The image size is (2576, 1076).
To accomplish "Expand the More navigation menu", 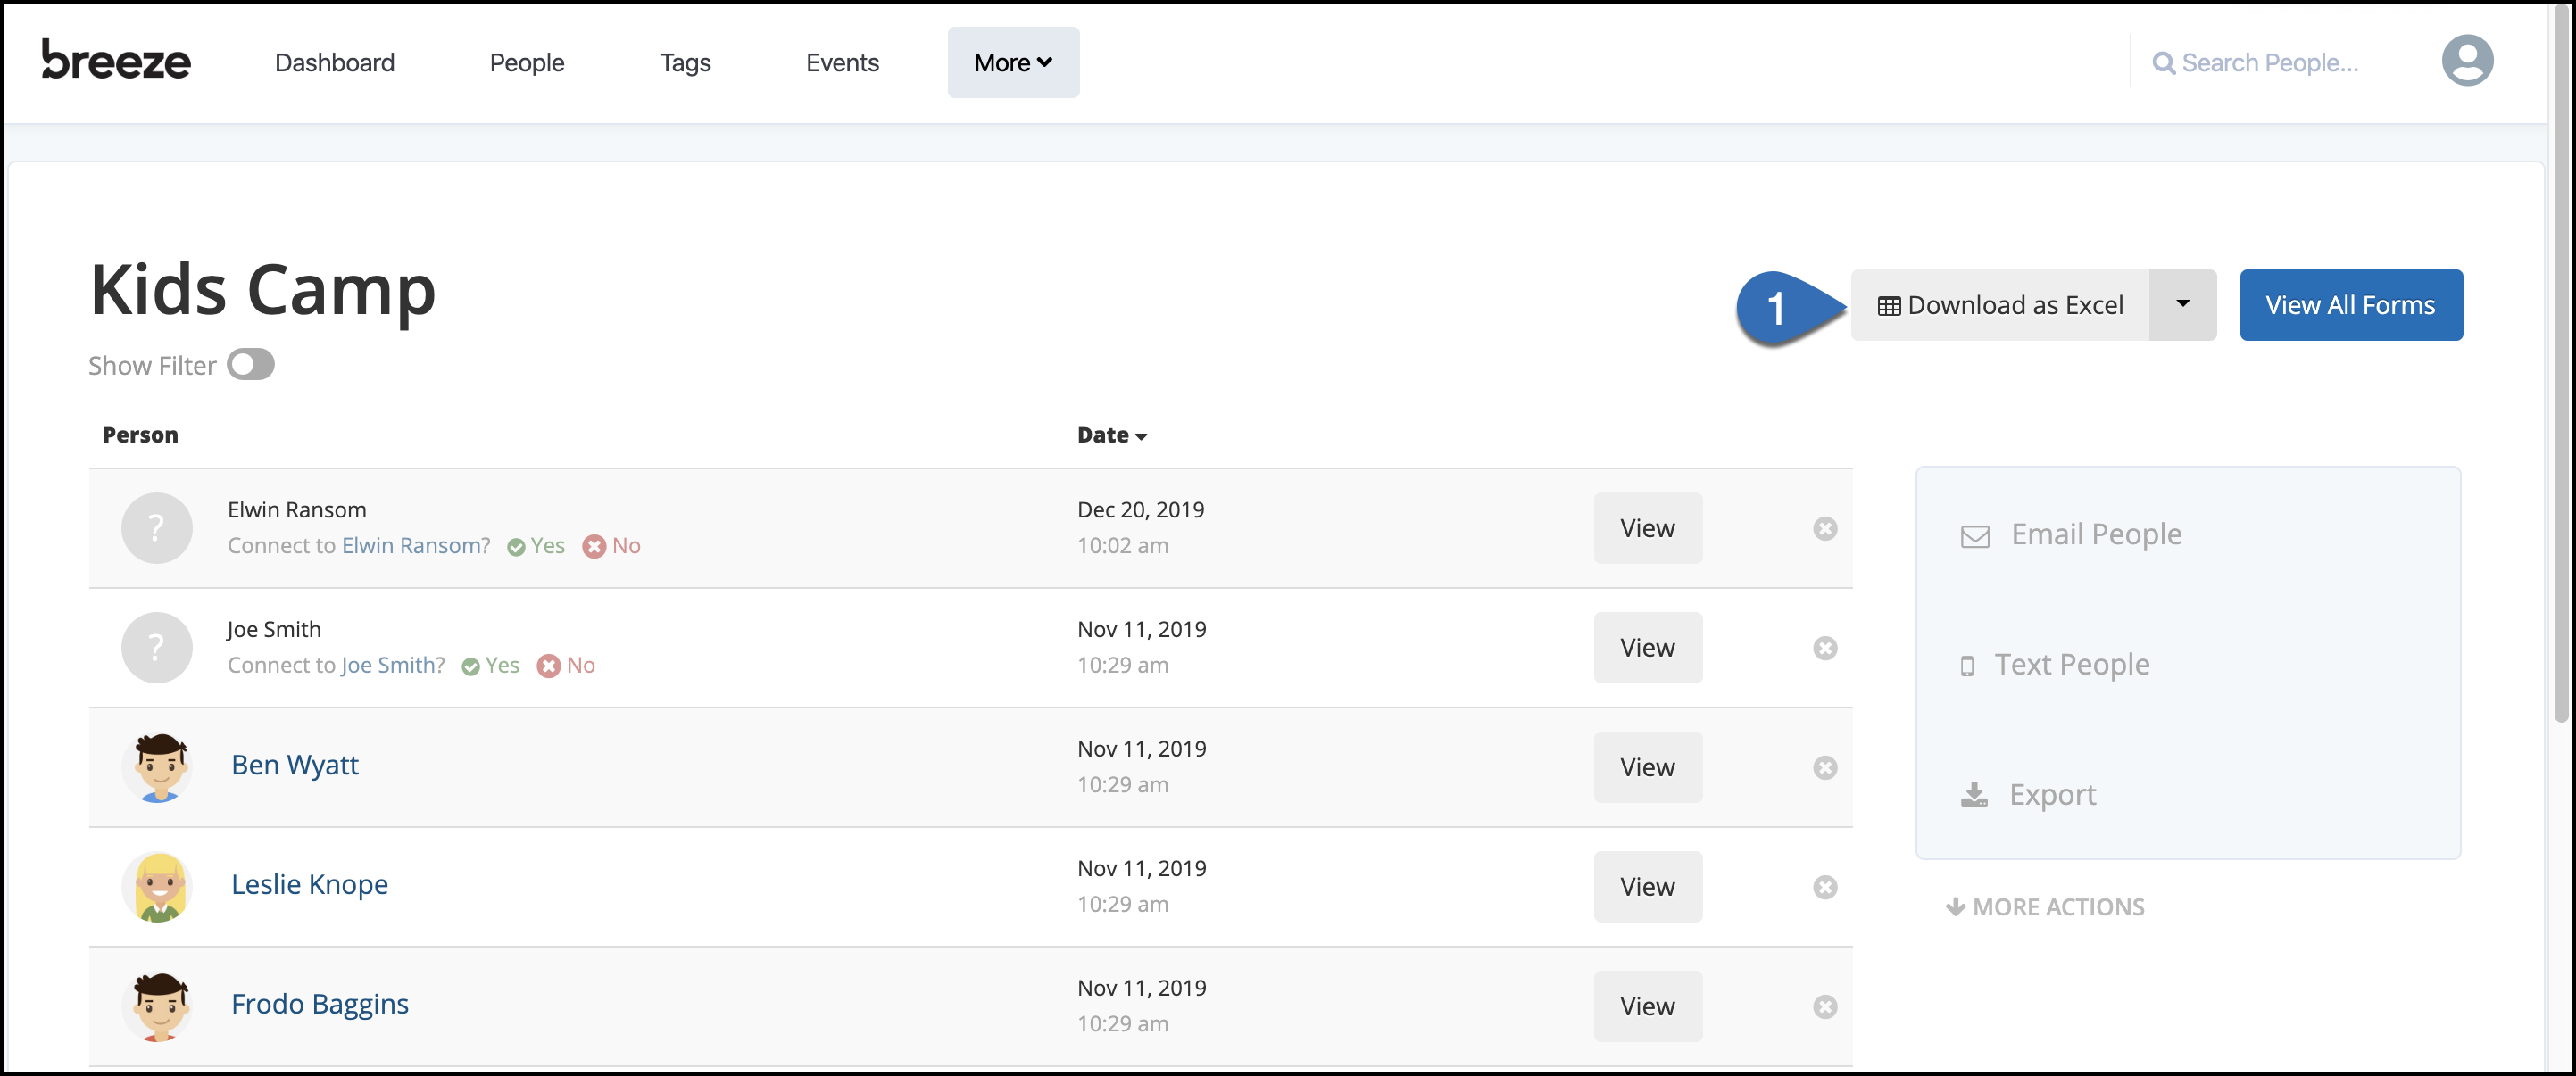I will click(1012, 62).
